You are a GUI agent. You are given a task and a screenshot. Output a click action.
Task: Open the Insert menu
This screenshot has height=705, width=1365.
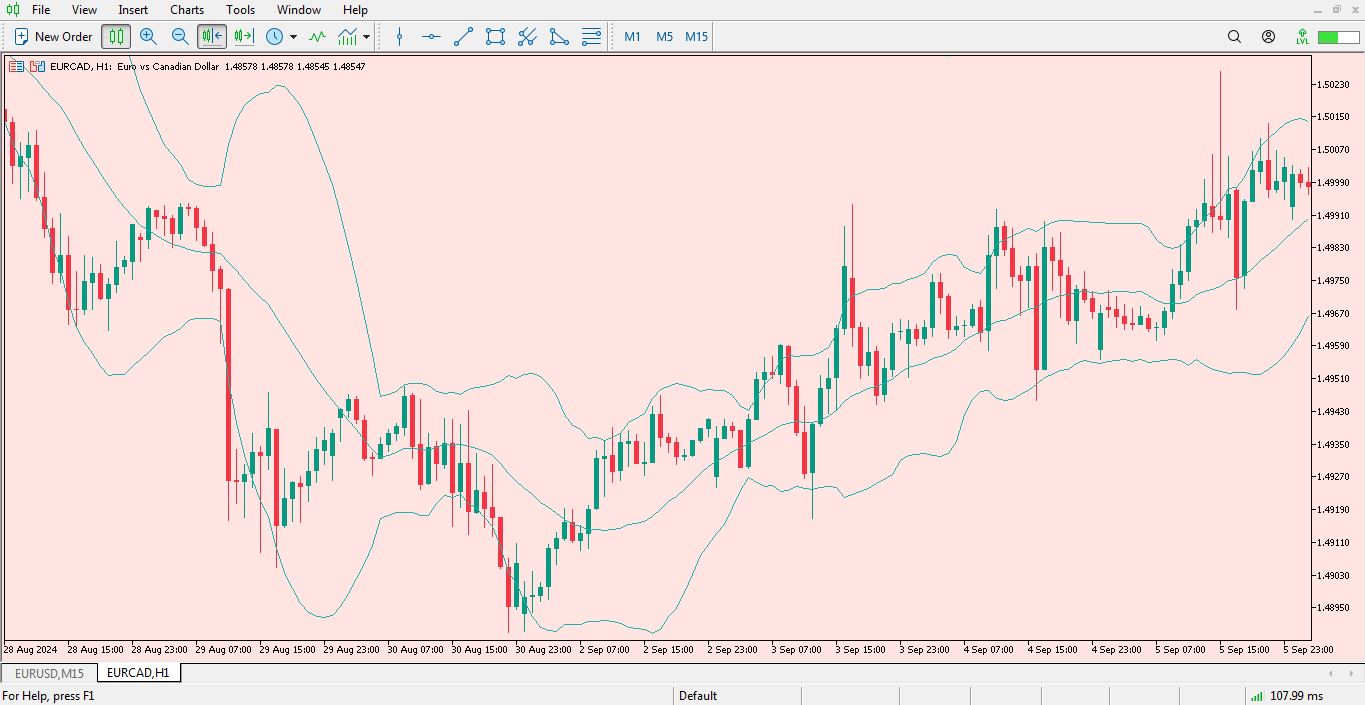133,10
